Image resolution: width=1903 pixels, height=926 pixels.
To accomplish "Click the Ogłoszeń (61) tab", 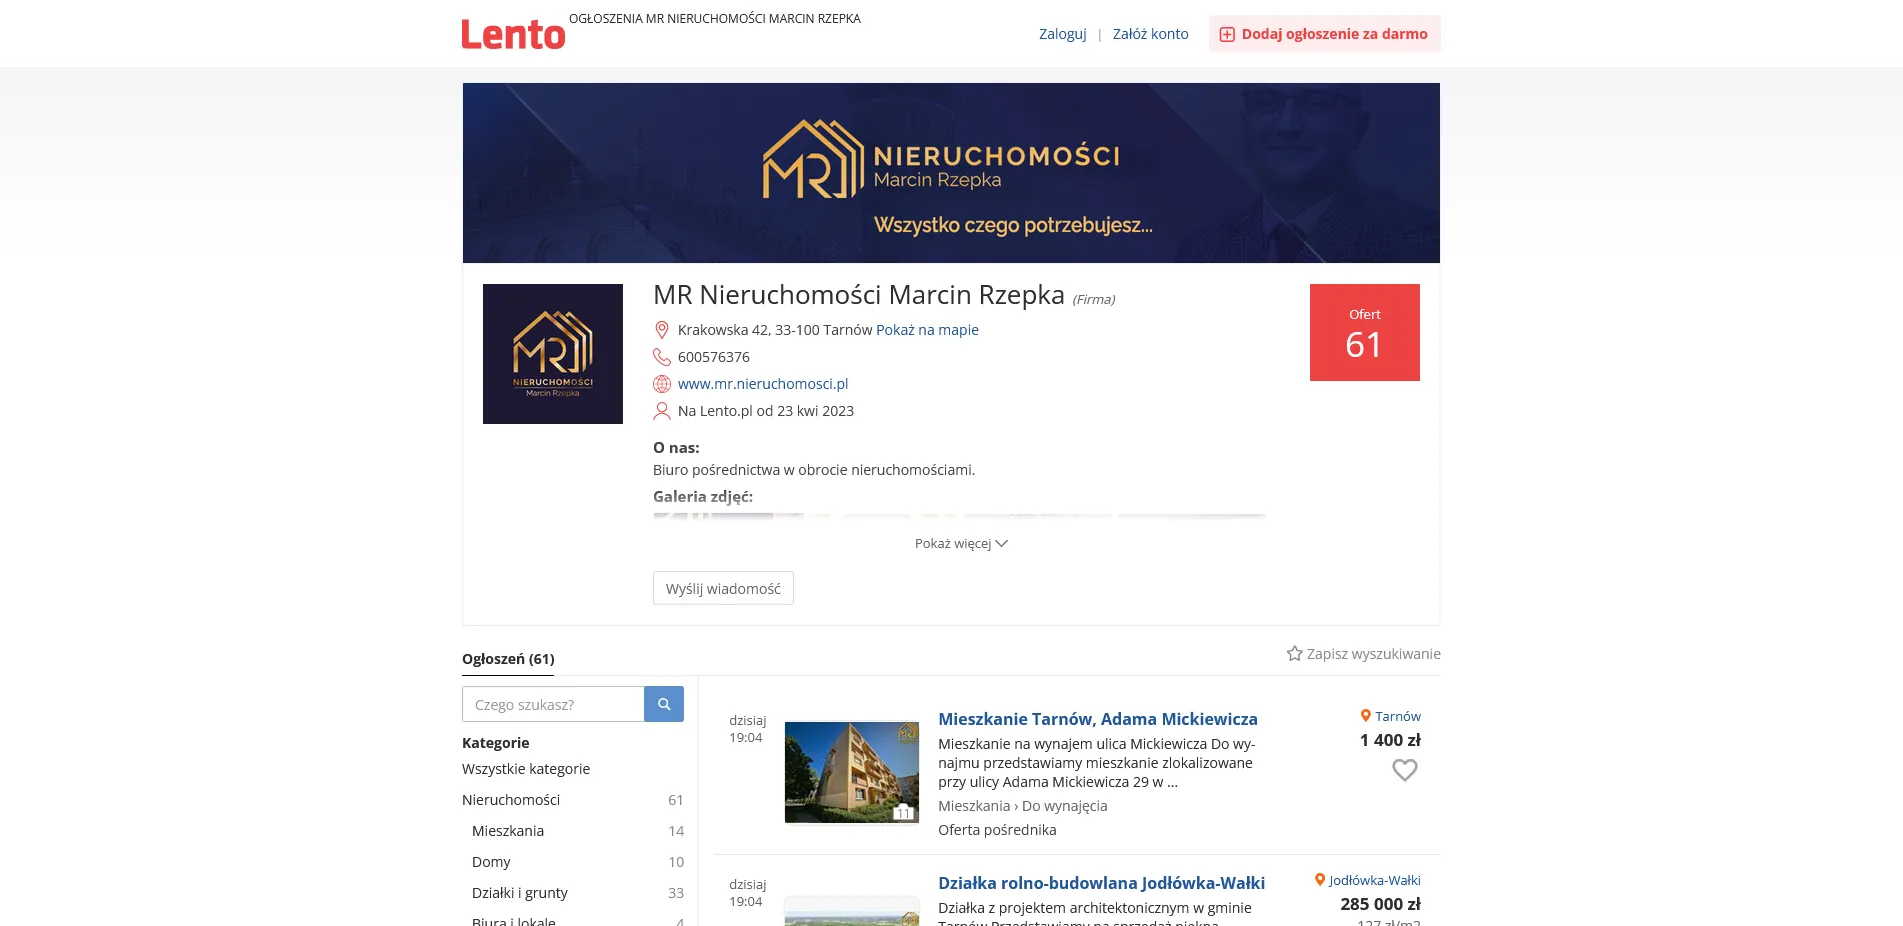I will click(x=508, y=659).
